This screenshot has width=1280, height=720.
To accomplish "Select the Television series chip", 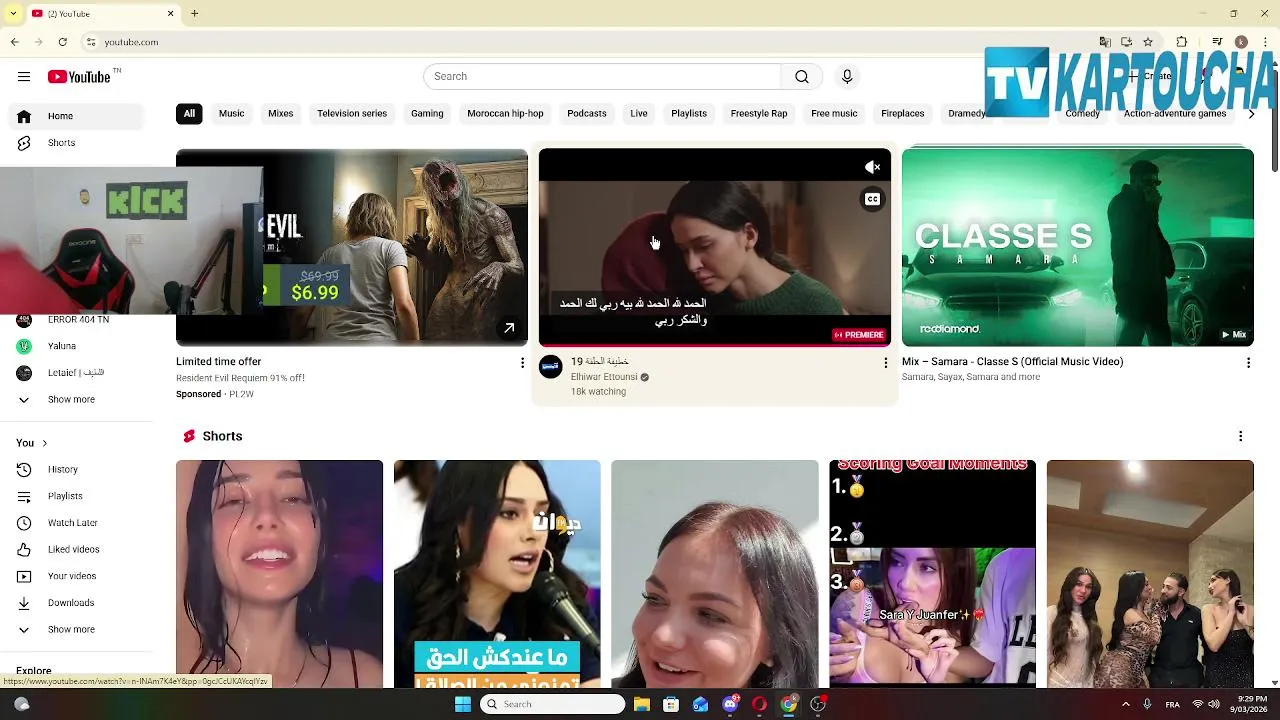I will coord(352,113).
